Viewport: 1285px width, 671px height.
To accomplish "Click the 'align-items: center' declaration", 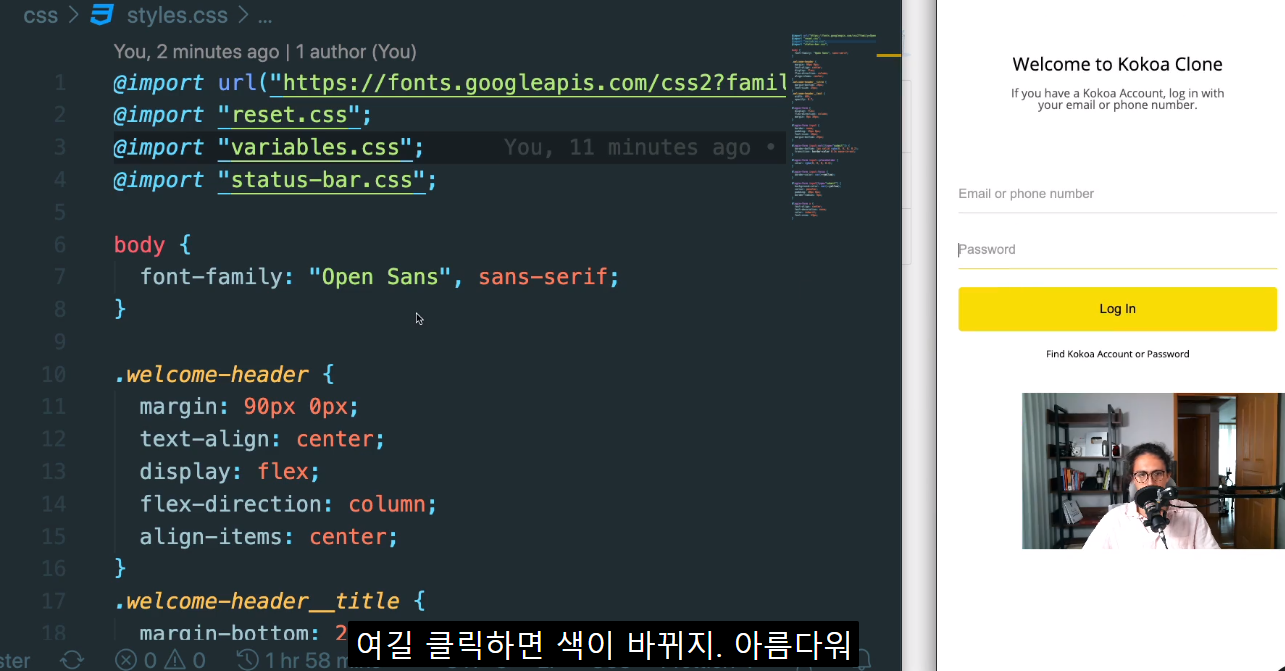I will tap(269, 537).
